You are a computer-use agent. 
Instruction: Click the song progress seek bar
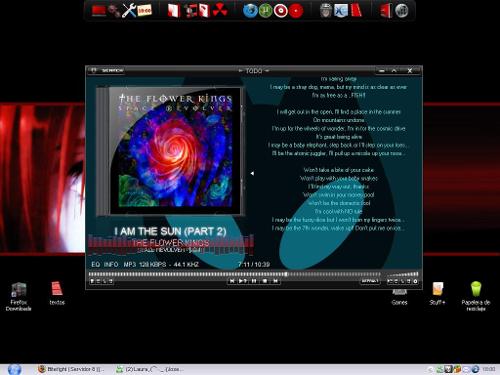pyautogui.click(x=235, y=274)
